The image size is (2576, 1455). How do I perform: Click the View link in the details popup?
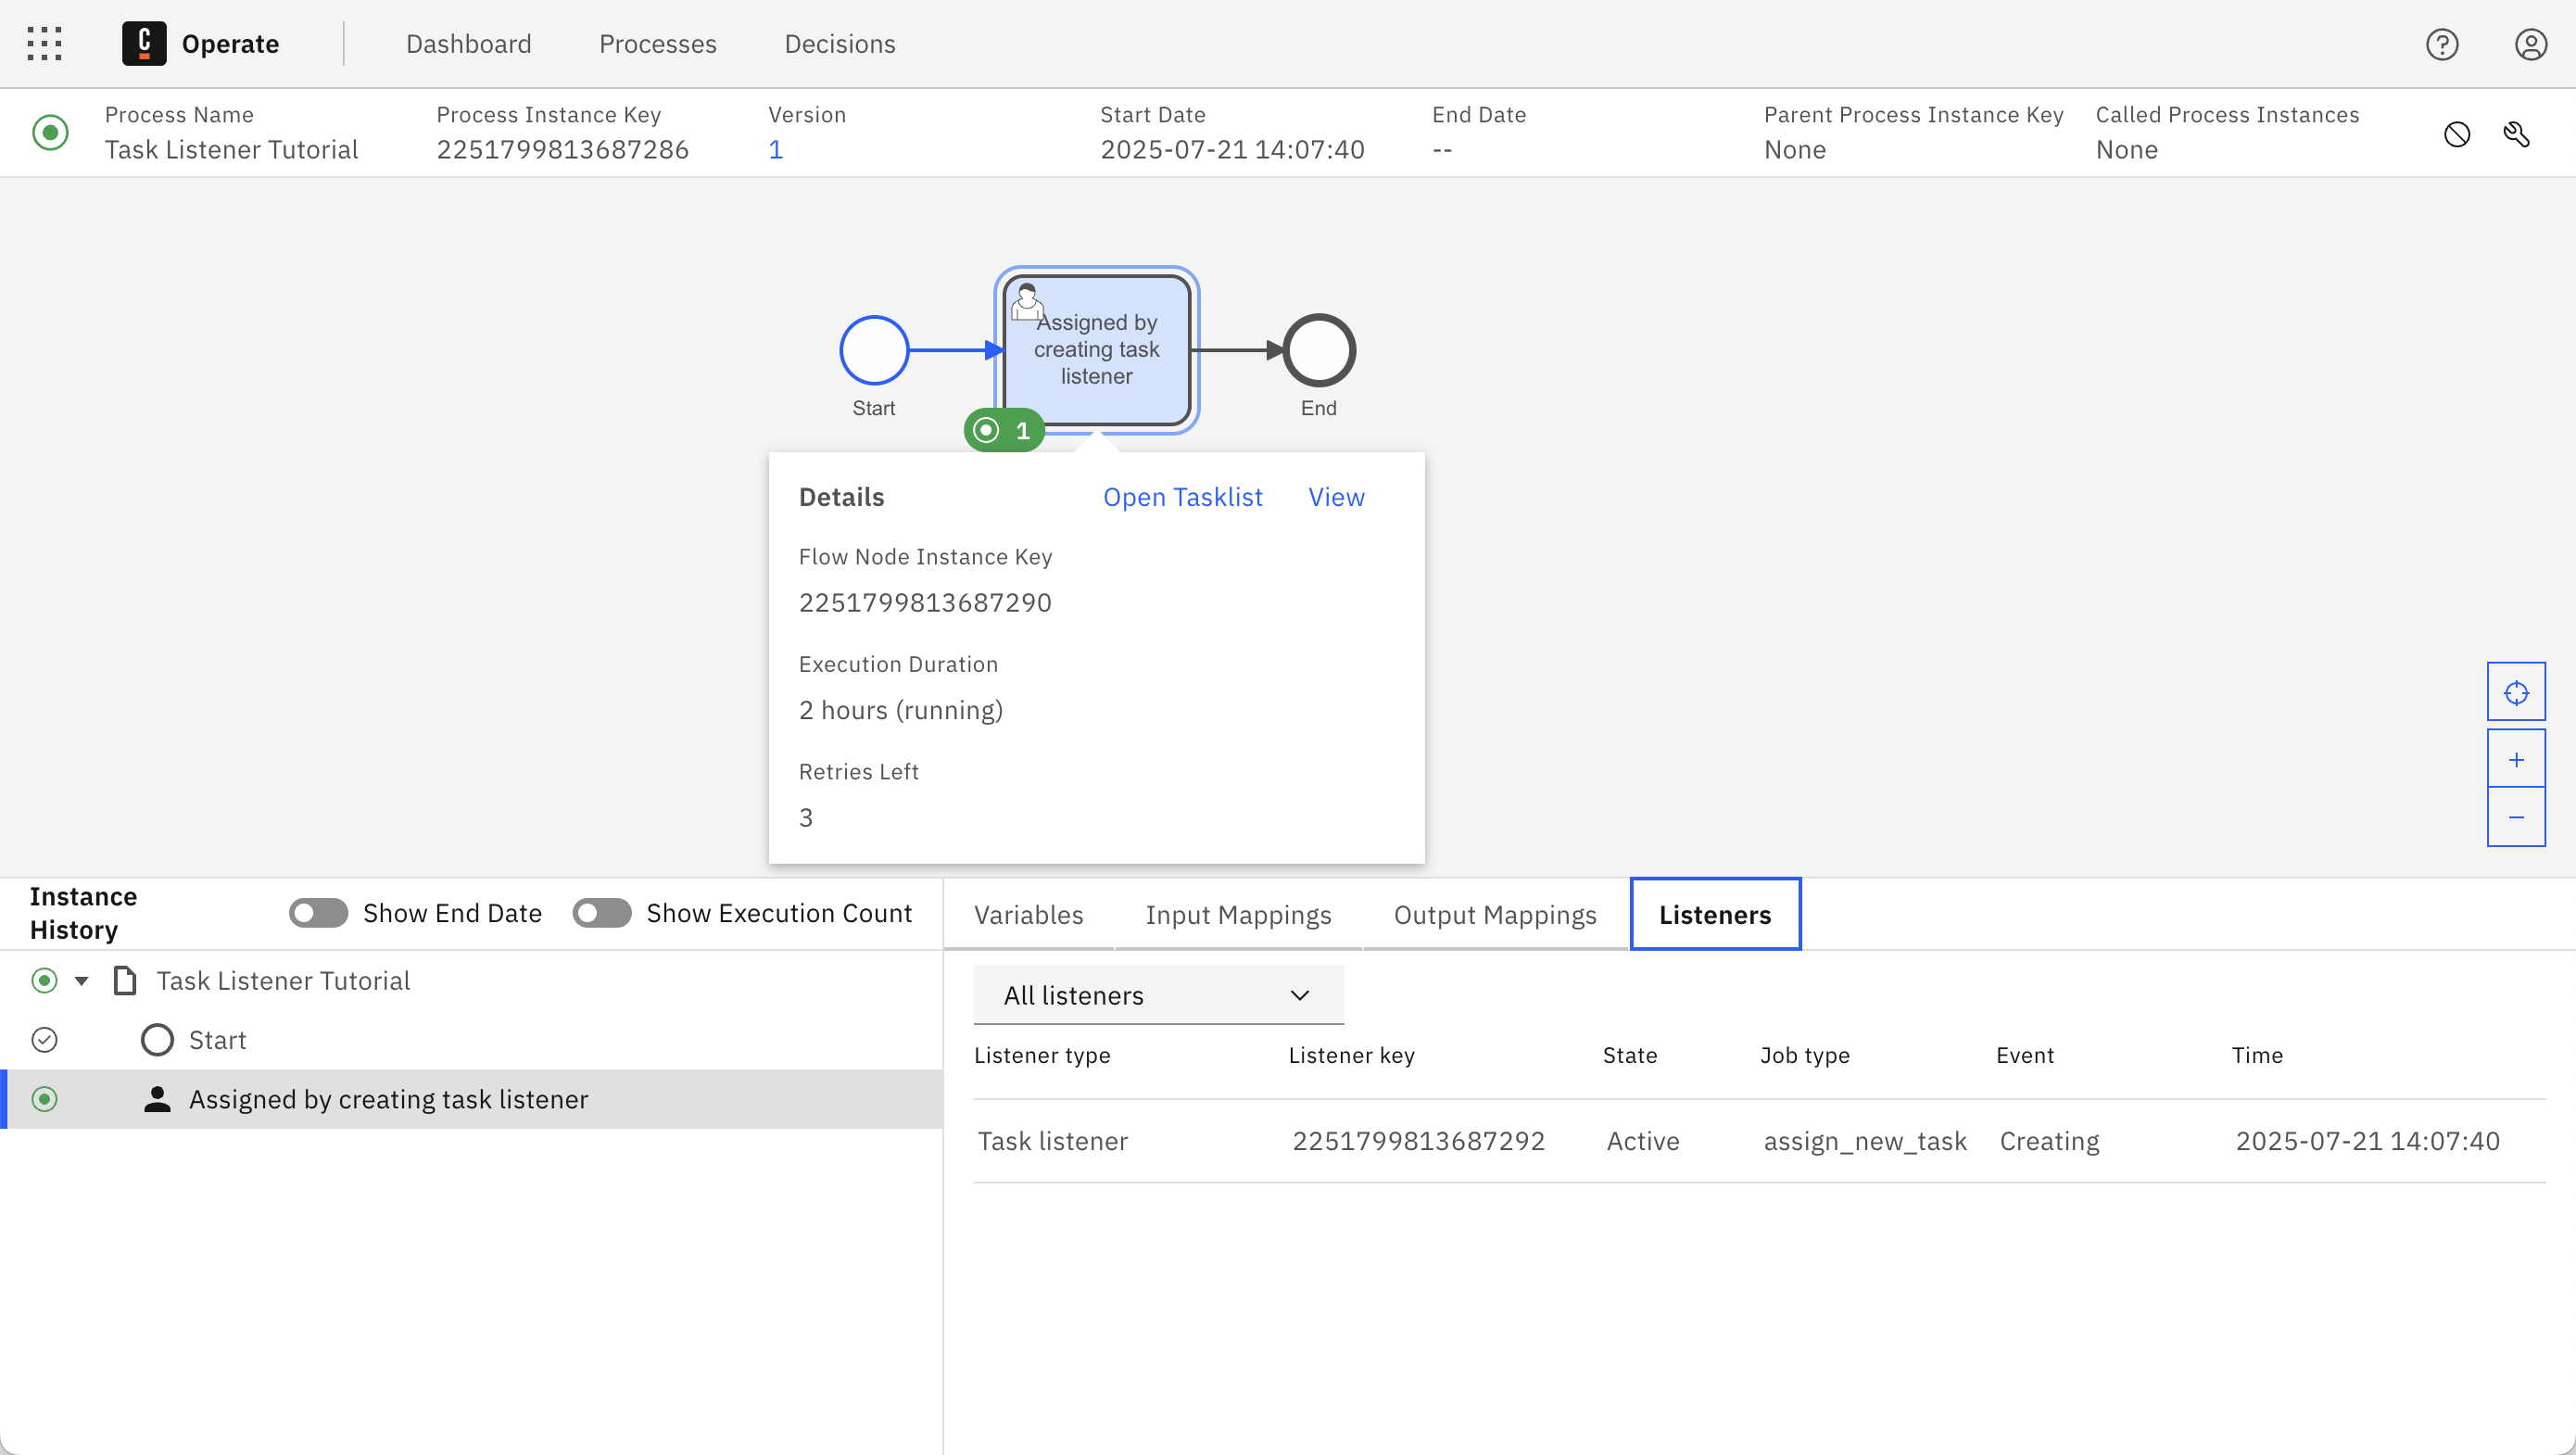(1335, 497)
